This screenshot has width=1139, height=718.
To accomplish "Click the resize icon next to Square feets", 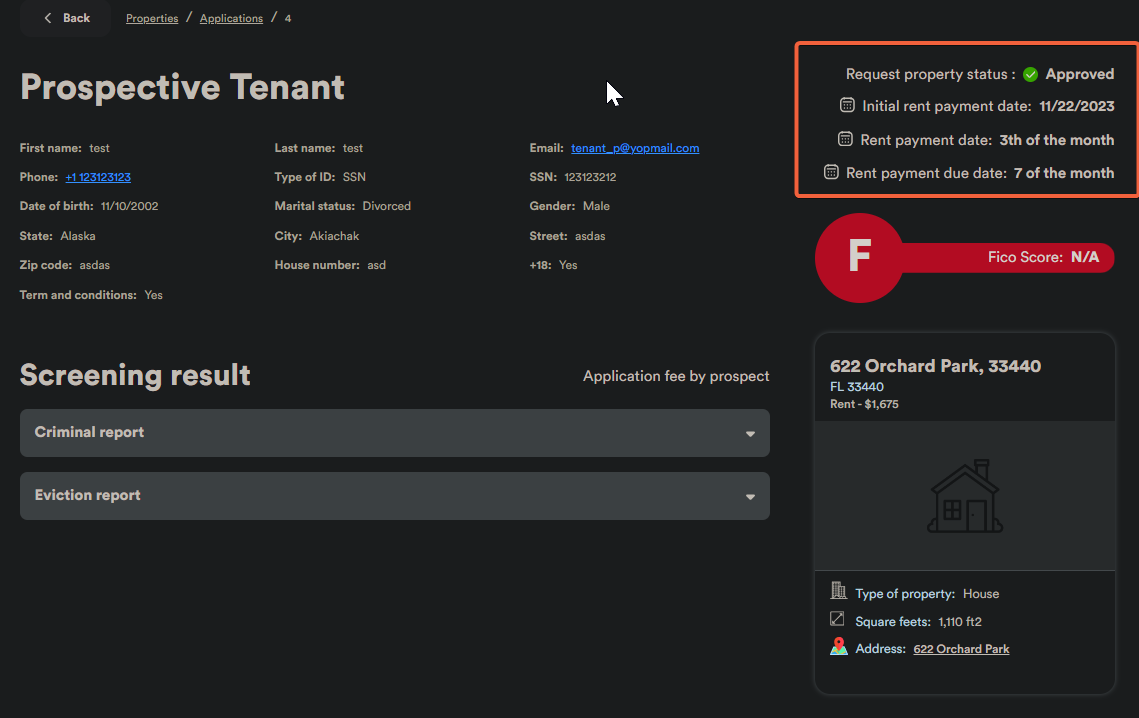I will (x=838, y=620).
